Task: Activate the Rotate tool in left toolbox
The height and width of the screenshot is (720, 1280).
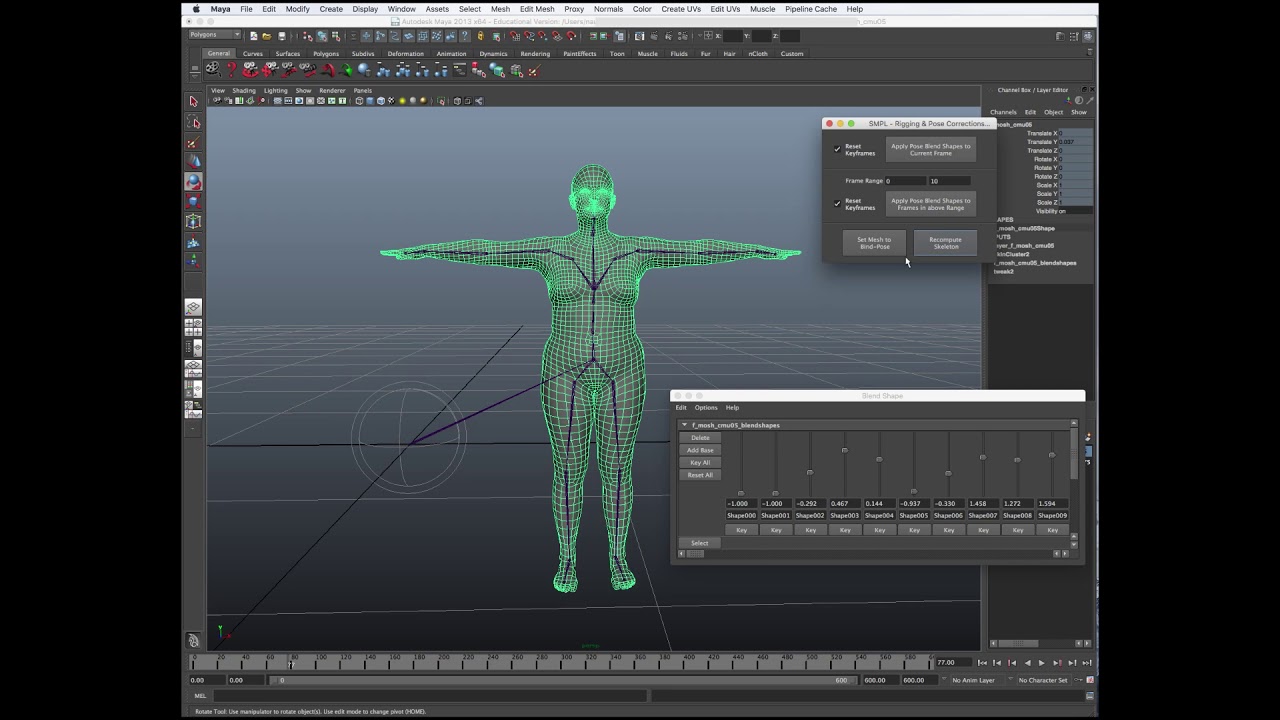Action: click(193, 181)
